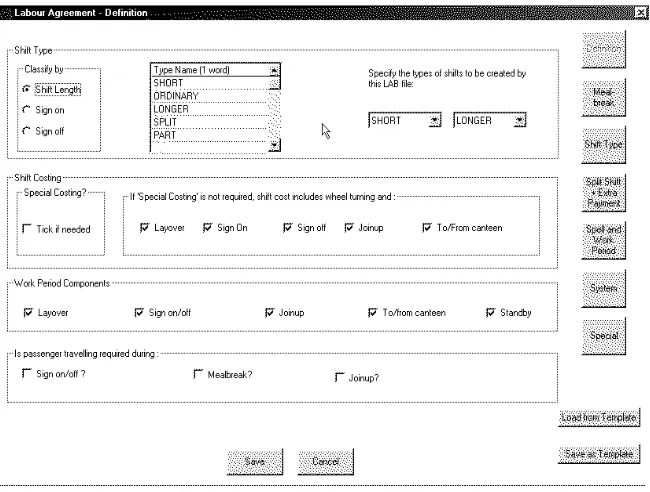Enable passenger travelling during Sign on/off

pyautogui.click(x=27, y=373)
